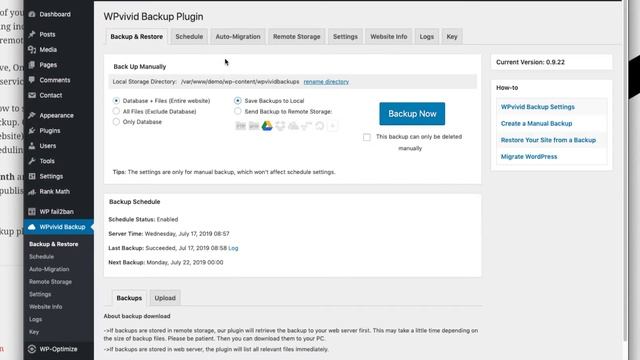Click the Pages icon in sidebar
Screen dimensions: 640x360
click(x=32, y=65)
